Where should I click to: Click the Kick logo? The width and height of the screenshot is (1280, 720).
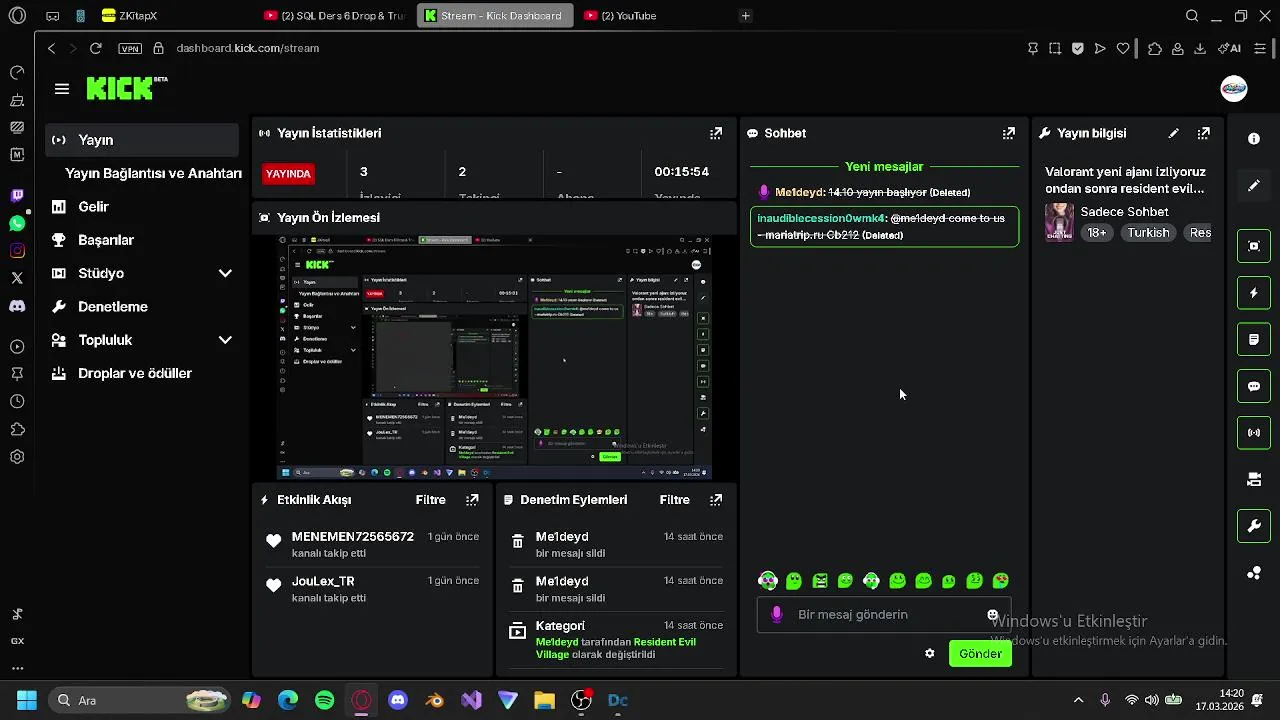(x=126, y=88)
